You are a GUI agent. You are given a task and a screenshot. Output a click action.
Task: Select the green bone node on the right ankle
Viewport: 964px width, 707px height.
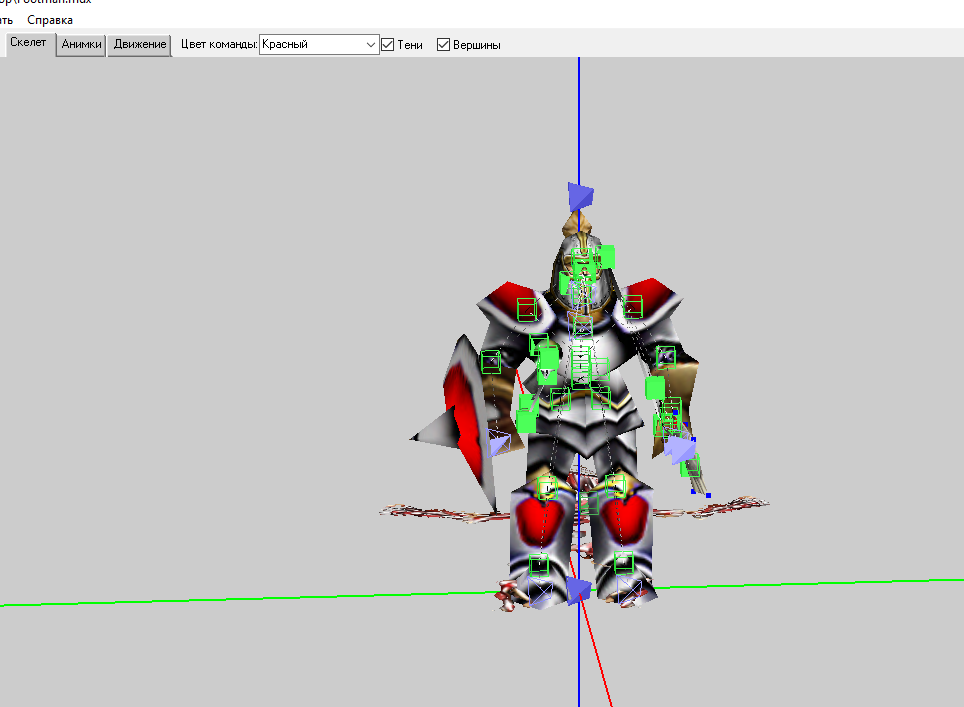coord(623,562)
